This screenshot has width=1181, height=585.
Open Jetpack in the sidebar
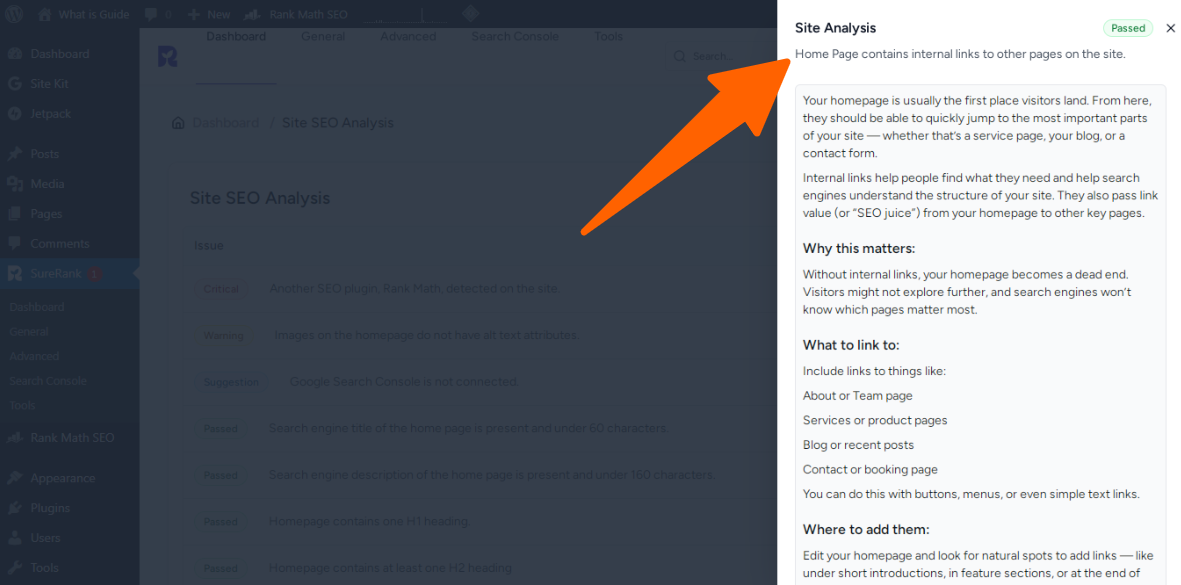(x=50, y=114)
